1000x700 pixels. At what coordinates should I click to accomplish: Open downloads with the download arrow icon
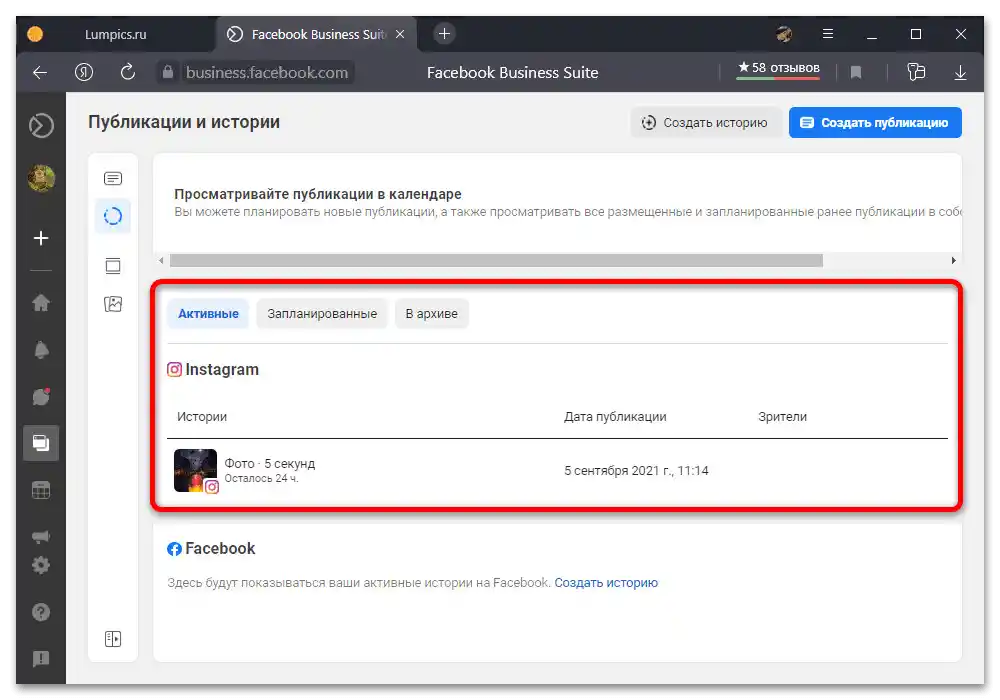coord(960,72)
